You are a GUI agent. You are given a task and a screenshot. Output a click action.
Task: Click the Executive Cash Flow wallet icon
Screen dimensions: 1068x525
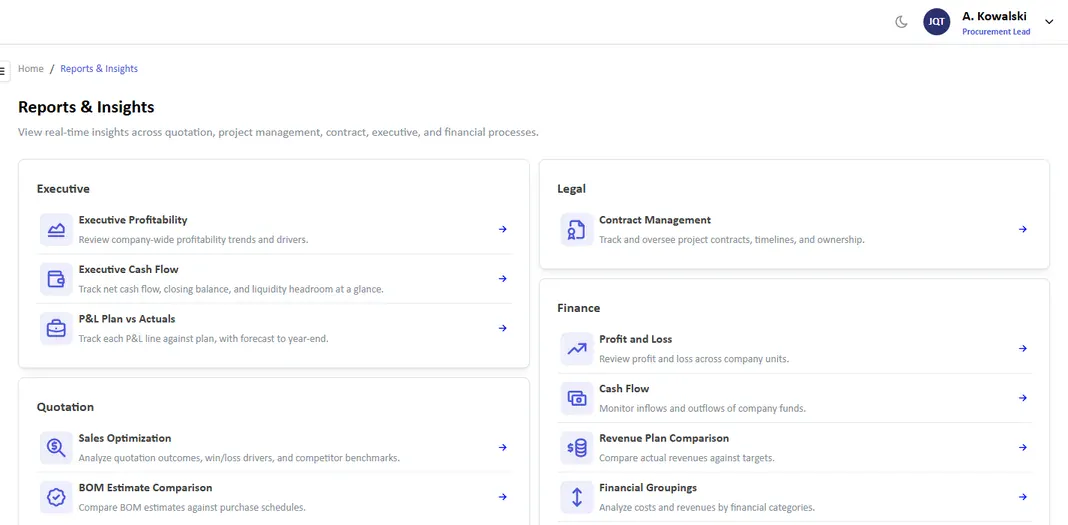(x=56, y=279)
